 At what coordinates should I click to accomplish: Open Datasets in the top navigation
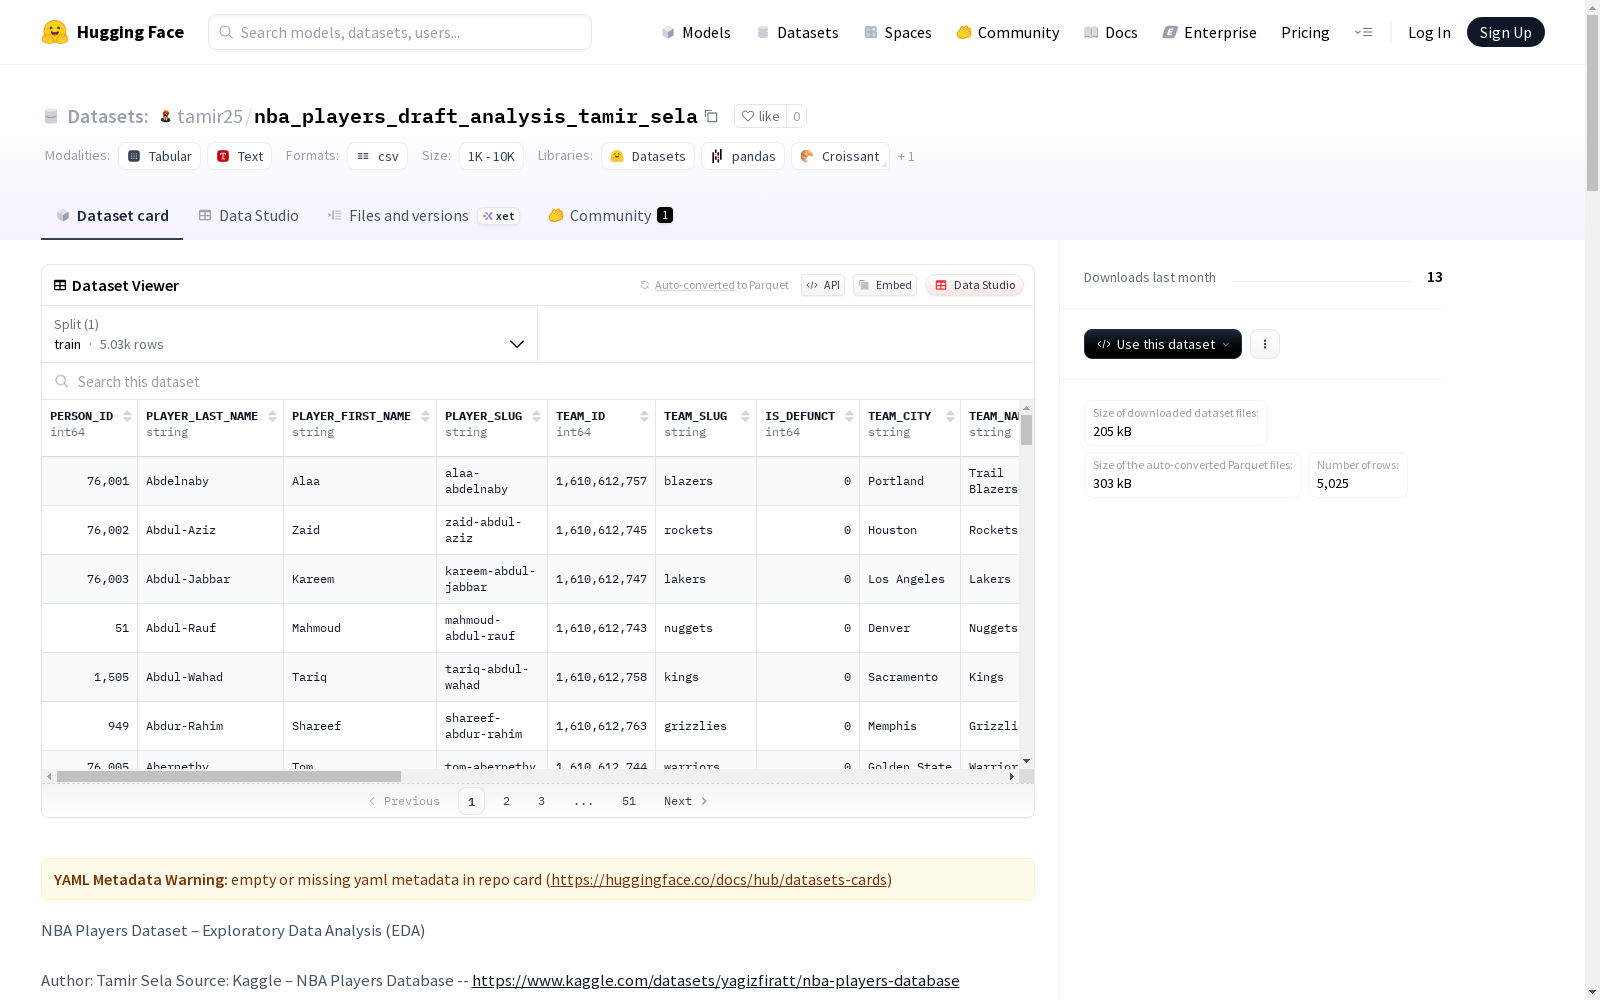click(797, 32)
